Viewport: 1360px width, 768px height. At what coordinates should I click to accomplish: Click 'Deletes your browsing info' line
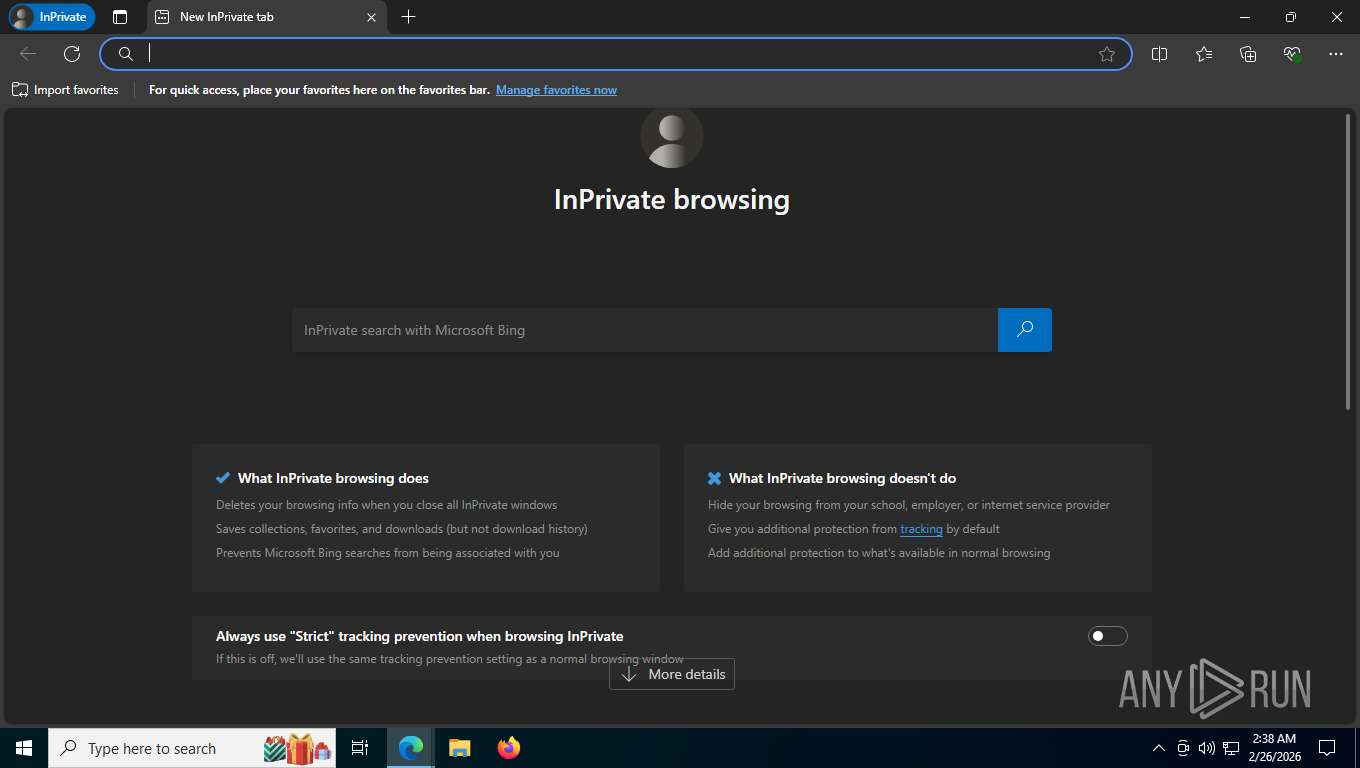pos(387,505)
